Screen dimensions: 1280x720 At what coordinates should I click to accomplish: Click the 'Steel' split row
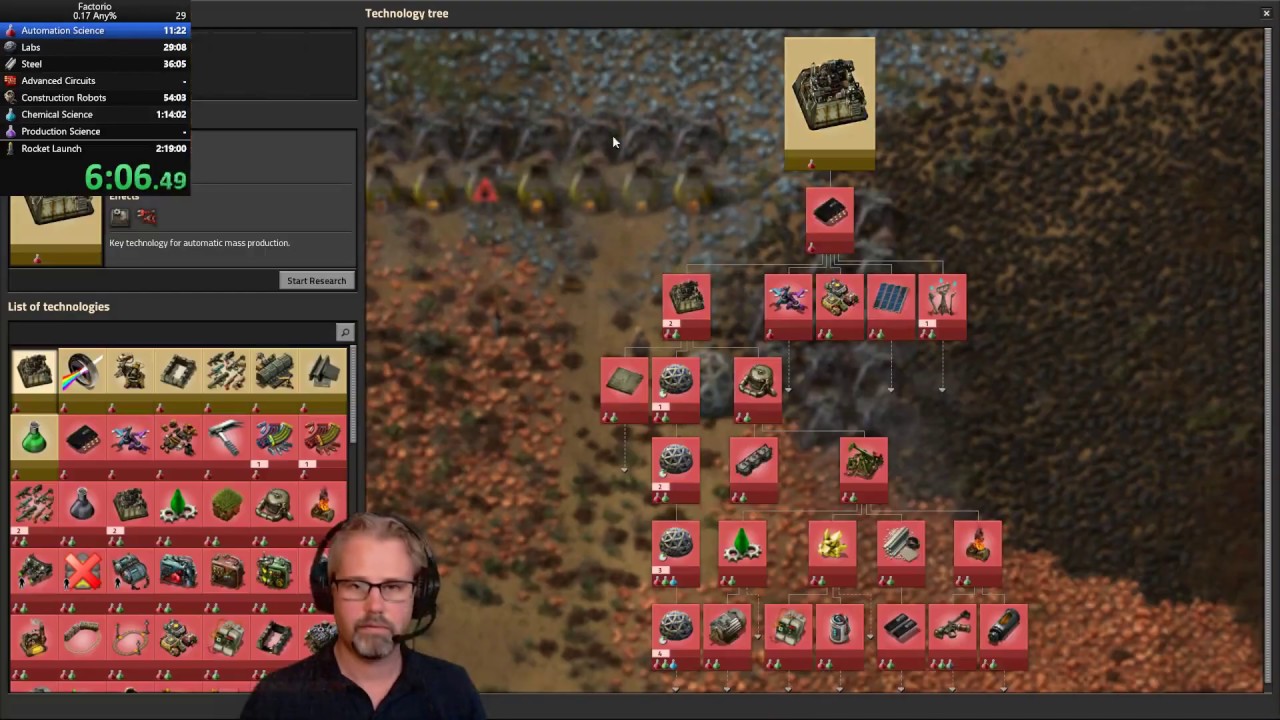pos(94,64)
